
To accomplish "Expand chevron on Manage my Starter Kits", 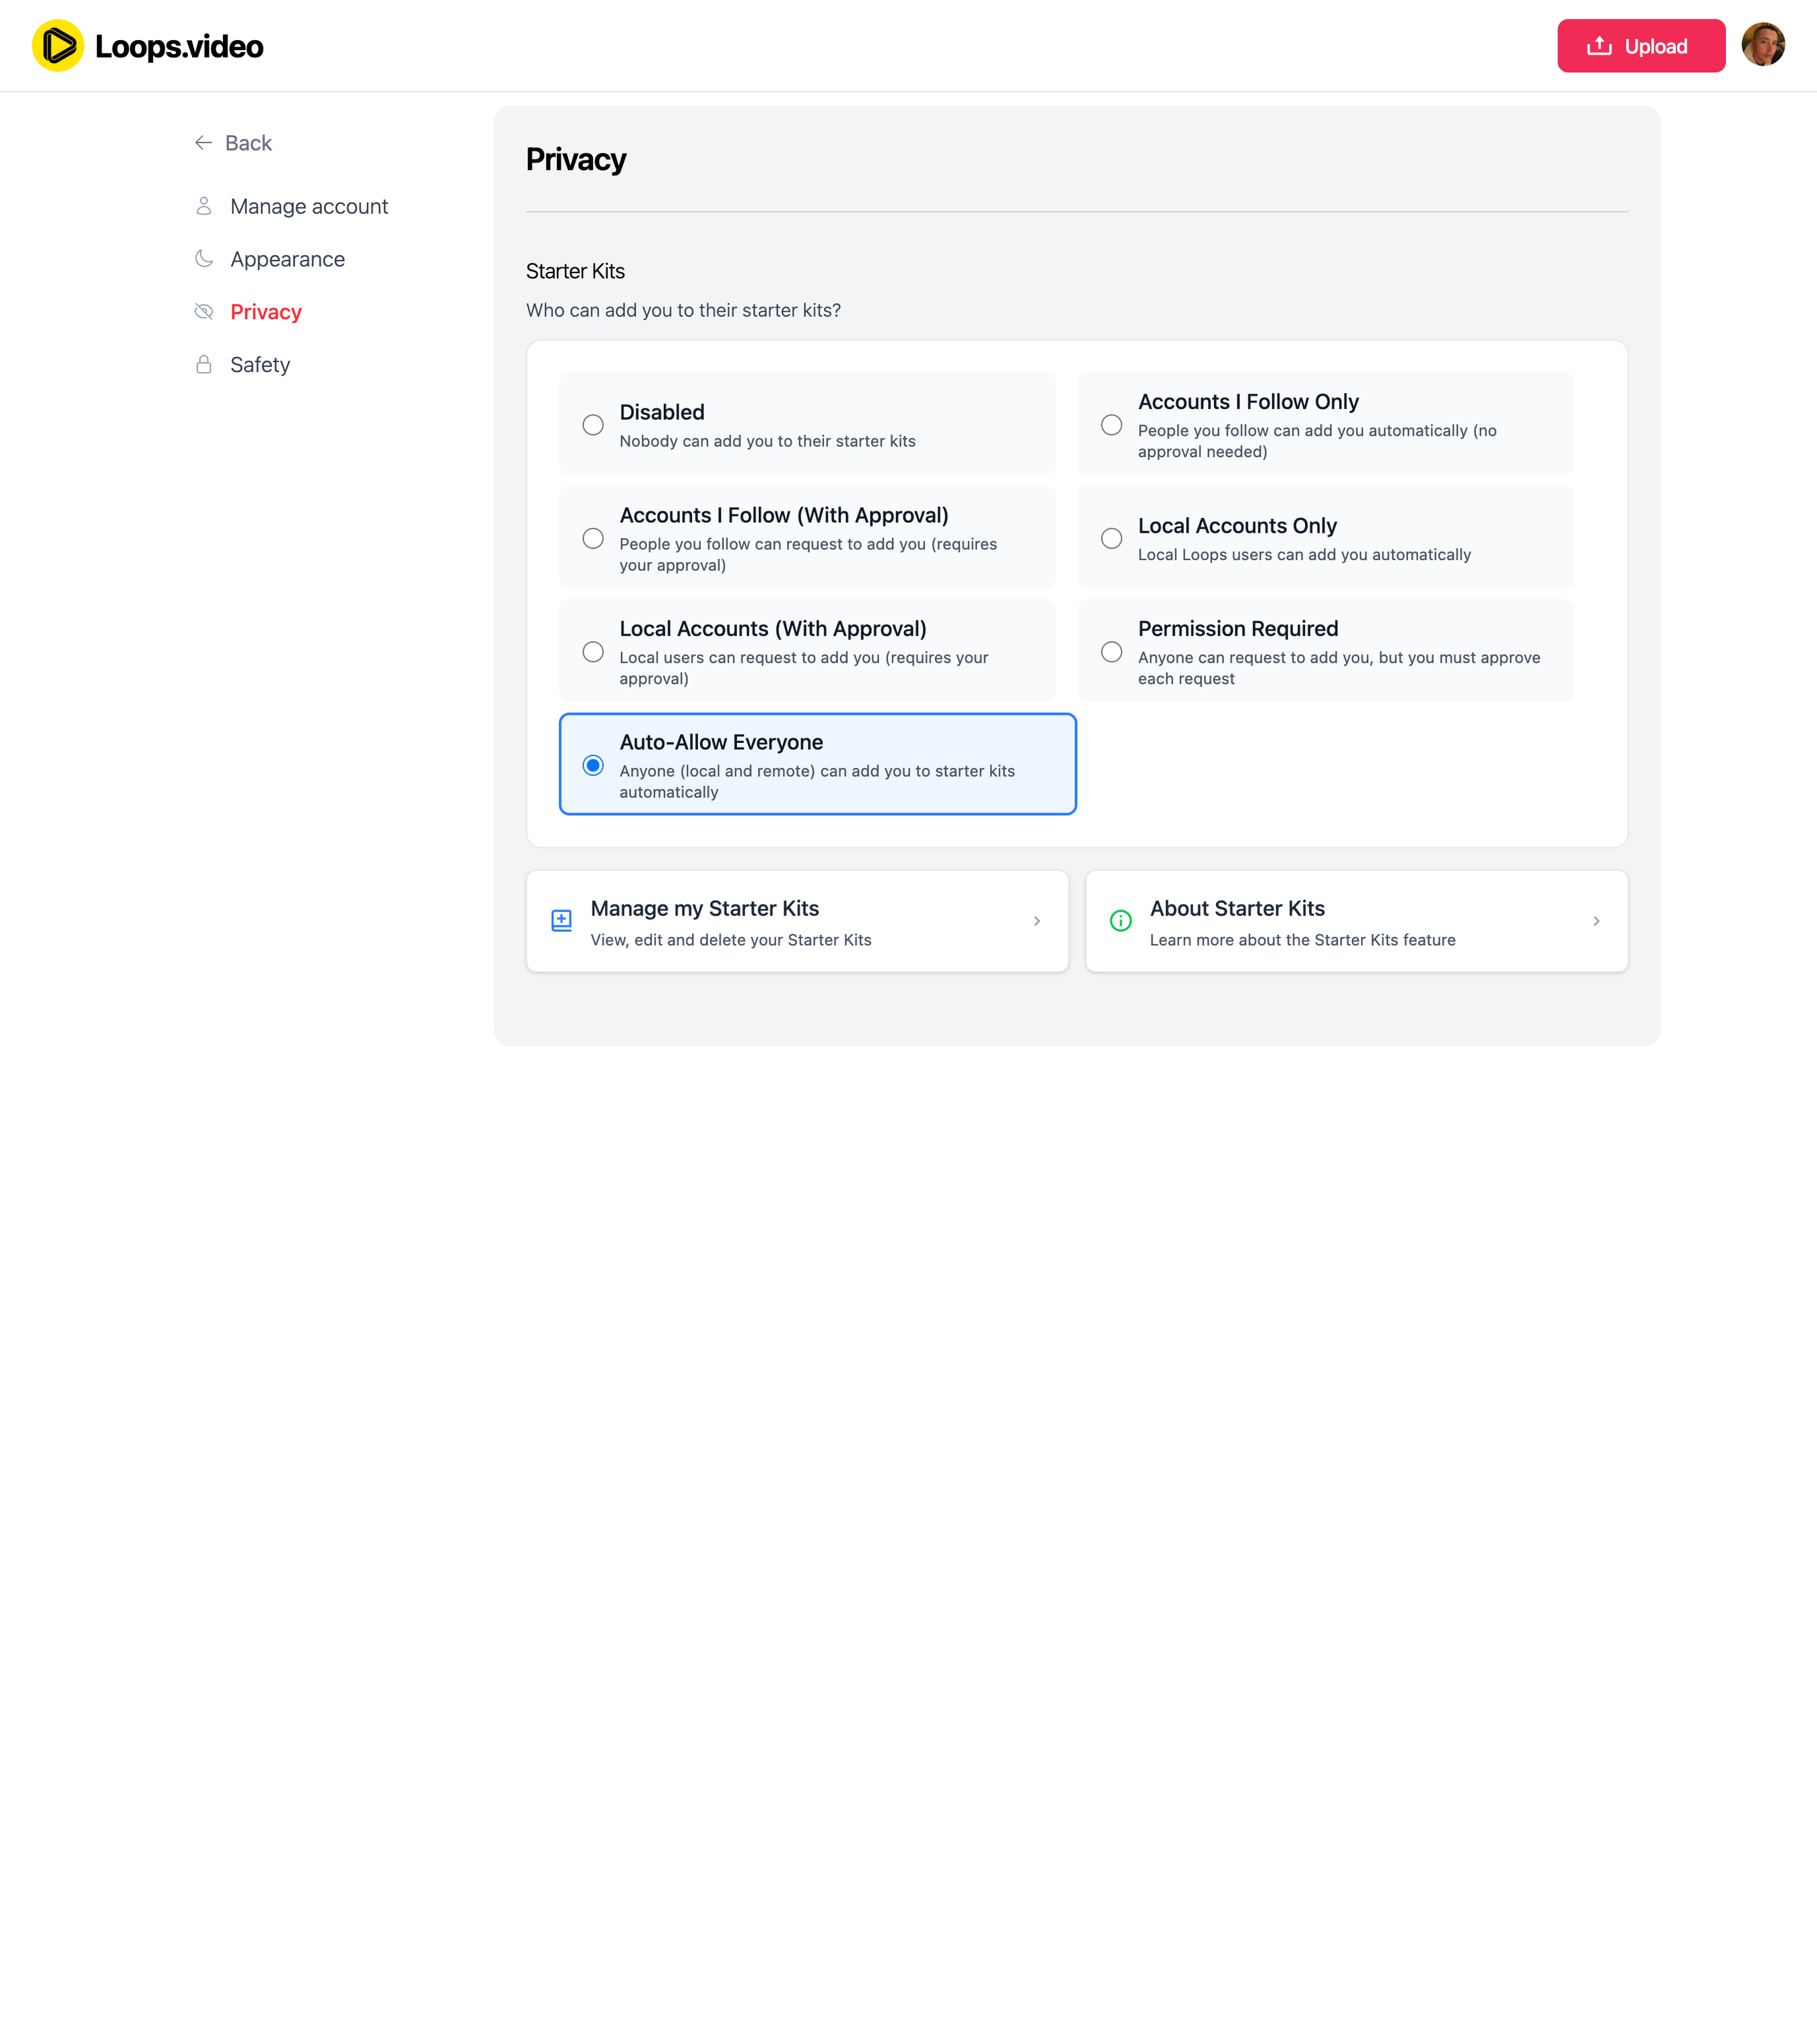I will (1037, 921).
